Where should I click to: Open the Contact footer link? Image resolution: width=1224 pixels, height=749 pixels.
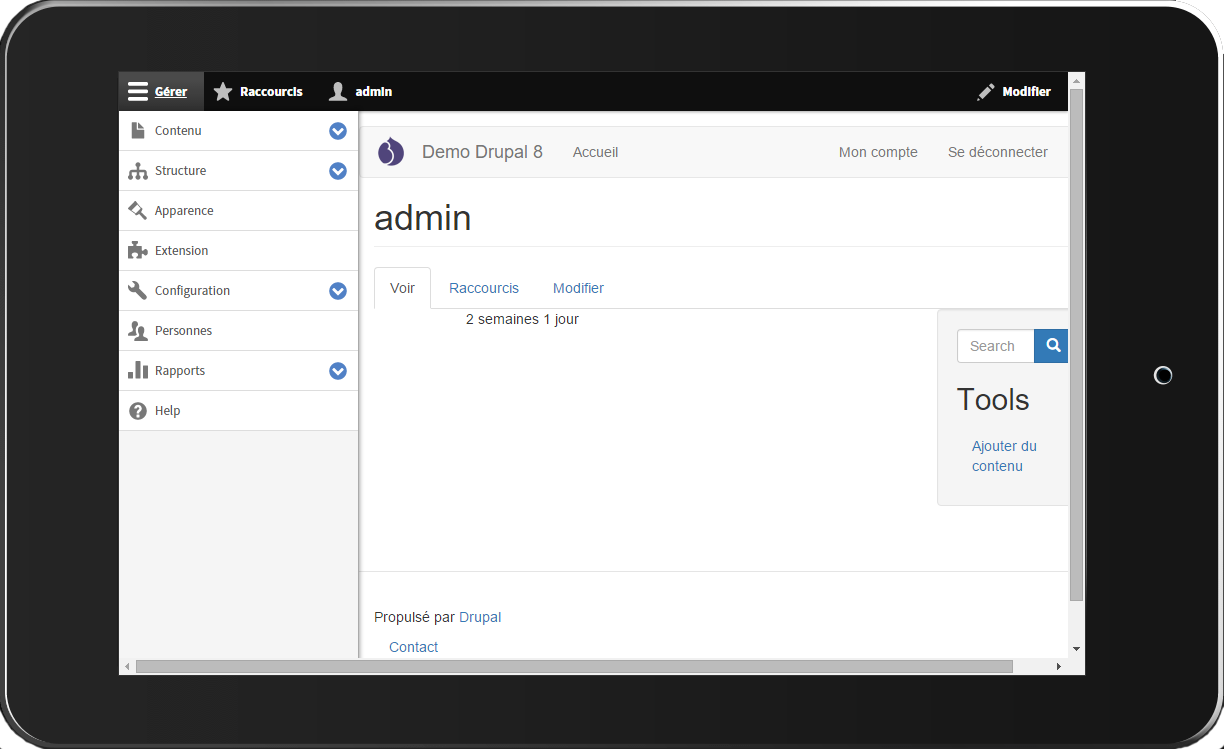click(414, 647)
